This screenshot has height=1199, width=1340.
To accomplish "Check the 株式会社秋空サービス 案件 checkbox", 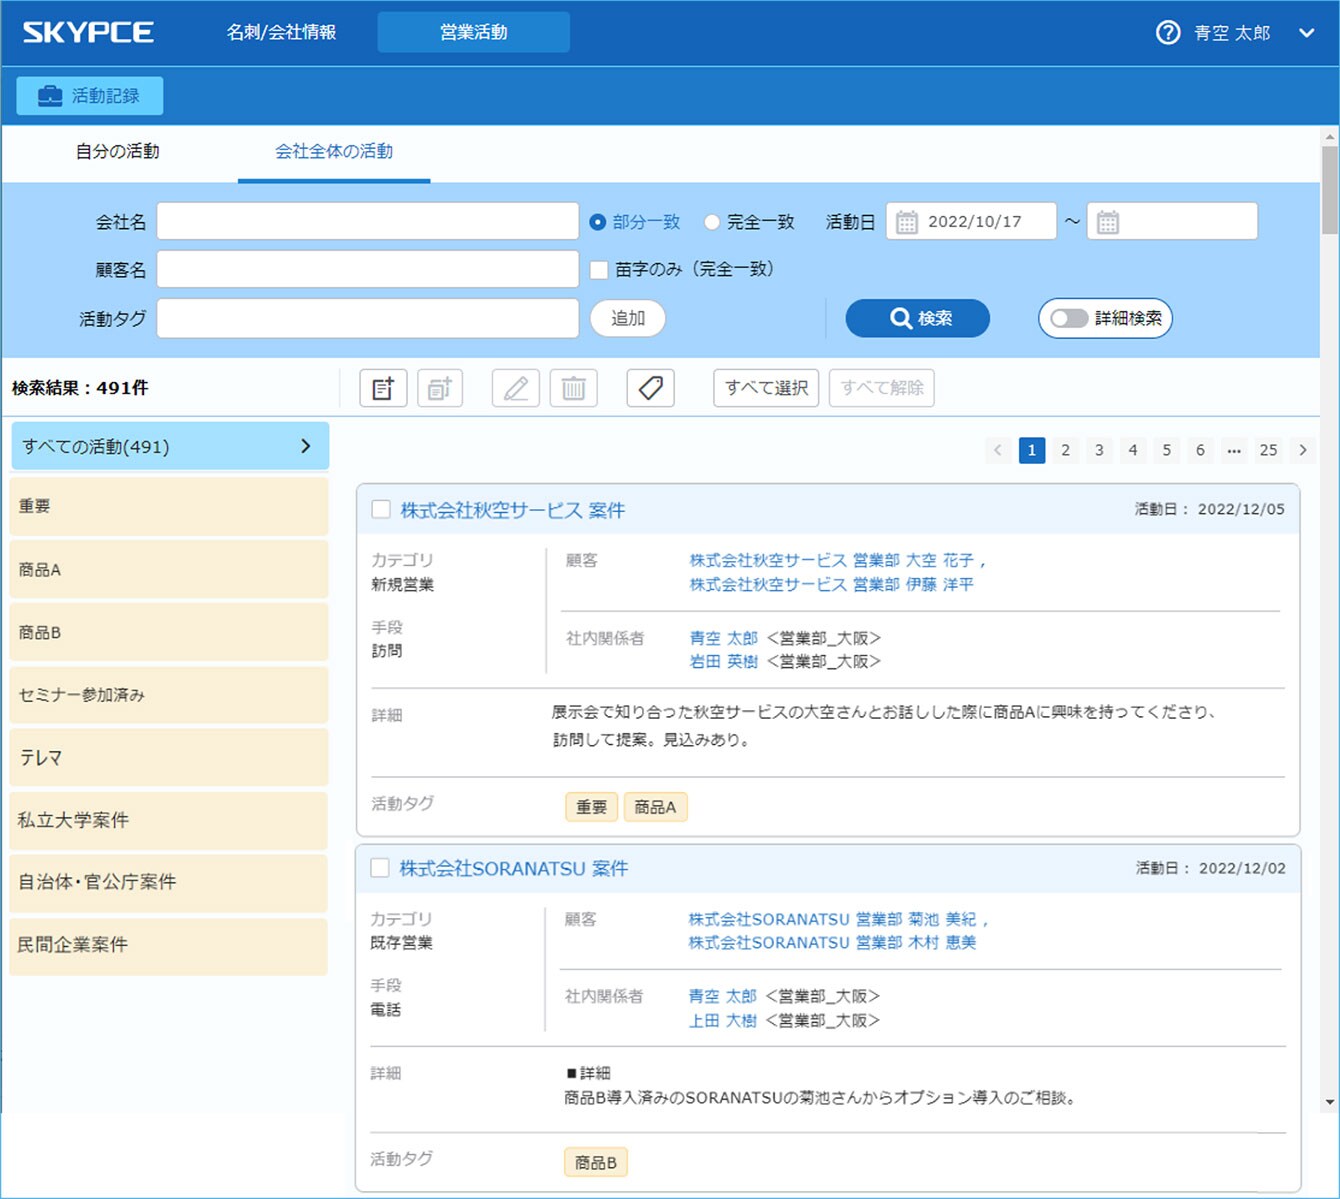I will point(380,509).
